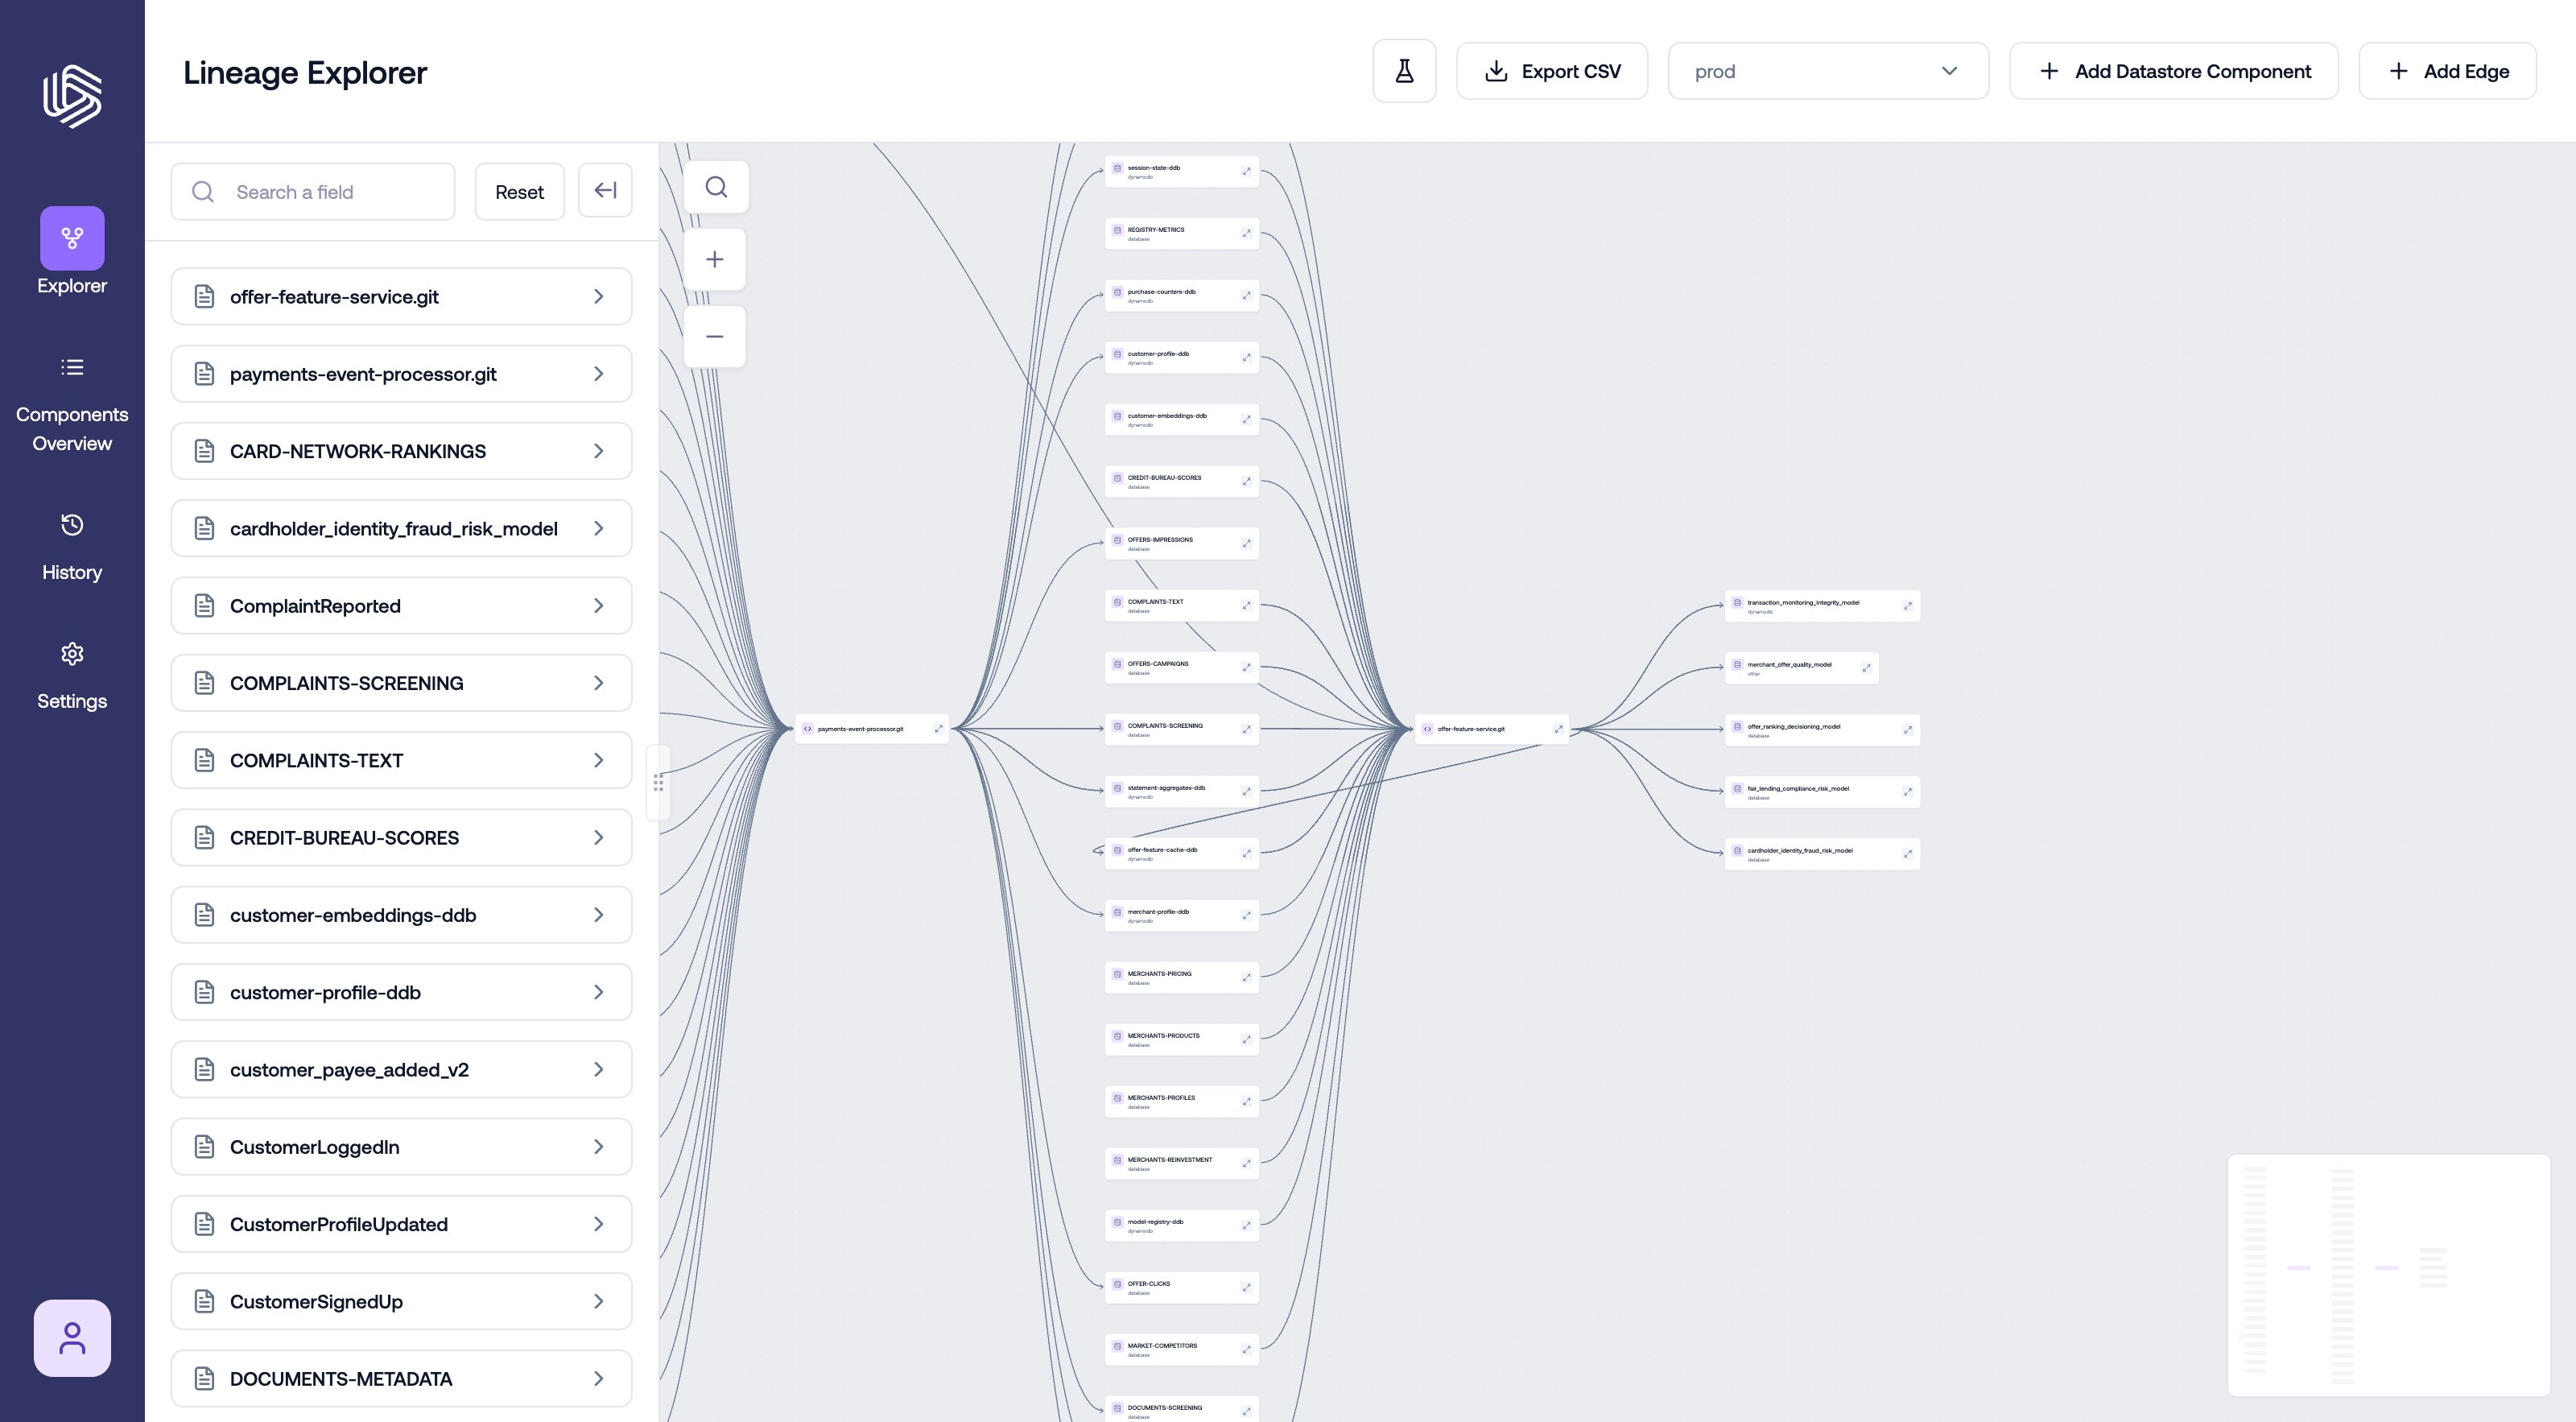Image resolution: width=2576 pixels, height=1422 pixels.
Task: Select the customer-embeddings-ddb graph node
Action: click(x=1182, y=419)
